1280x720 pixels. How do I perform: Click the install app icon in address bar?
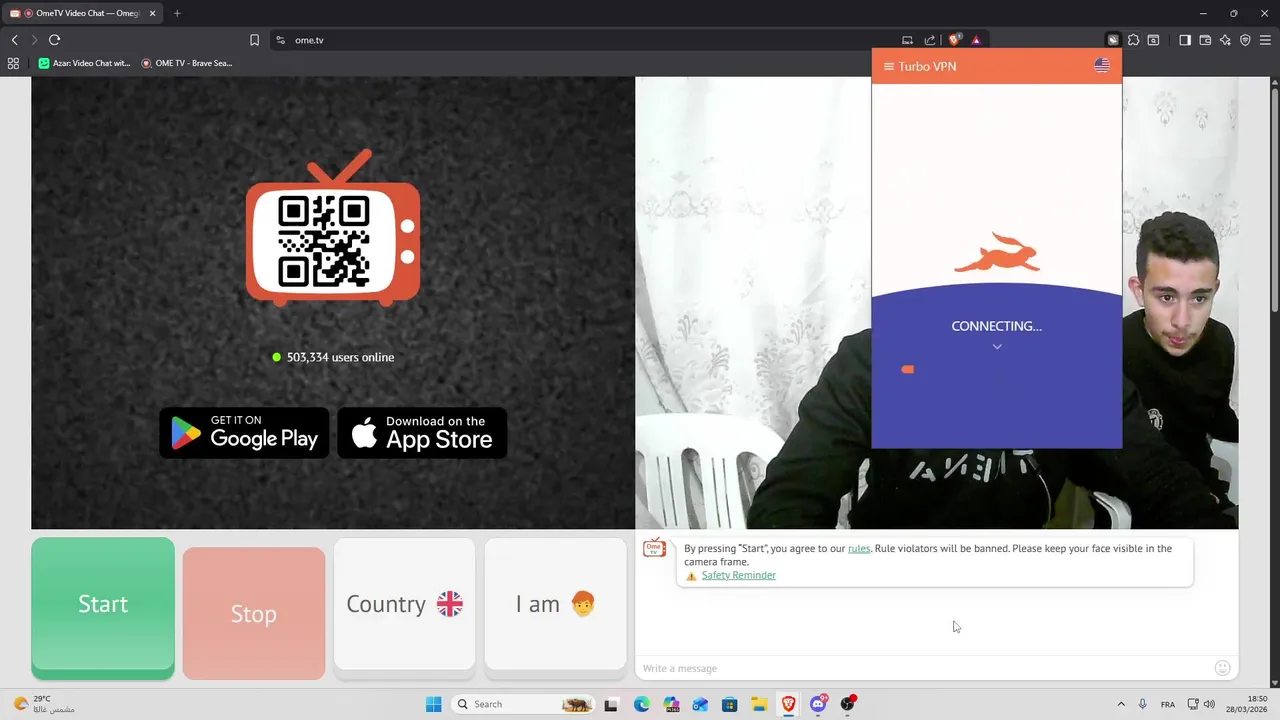(x=907, y=40)
